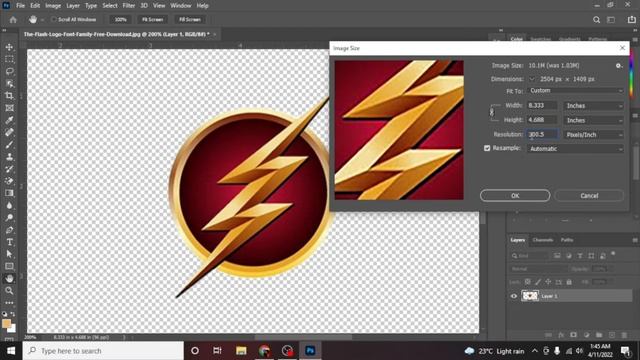Open the Width units dropdown
Image resolution: width=640 pixels, height=360 pixels.
(594, 106)
